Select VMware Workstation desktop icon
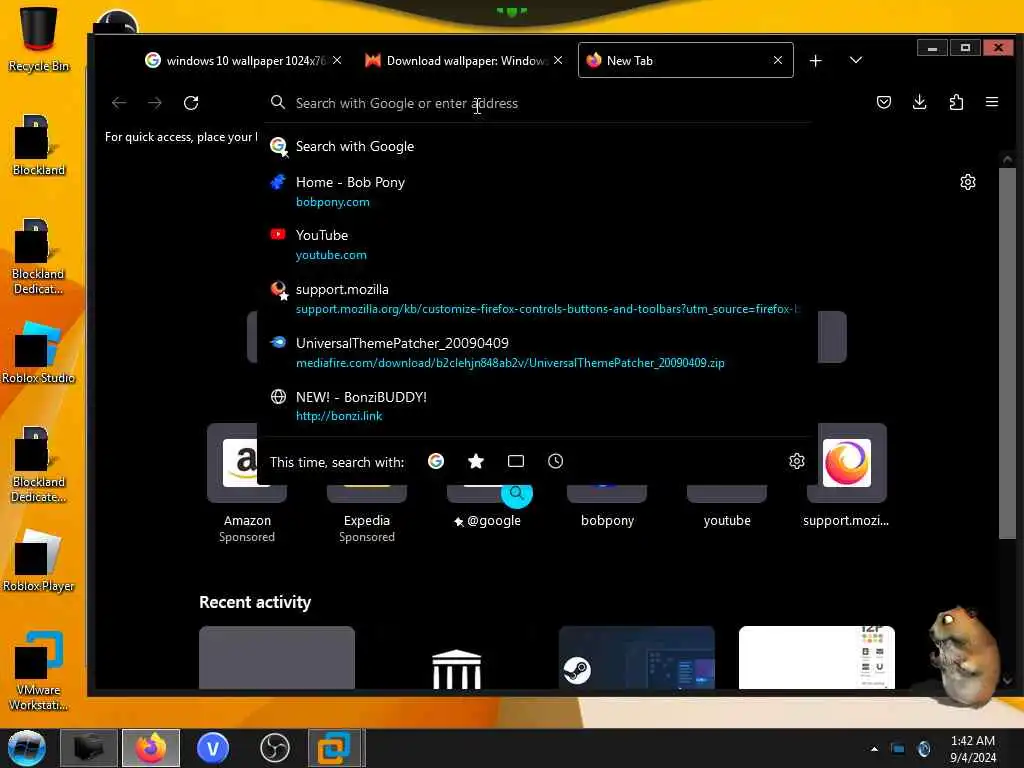This screenshot has height=768, width=1024. 39,671
